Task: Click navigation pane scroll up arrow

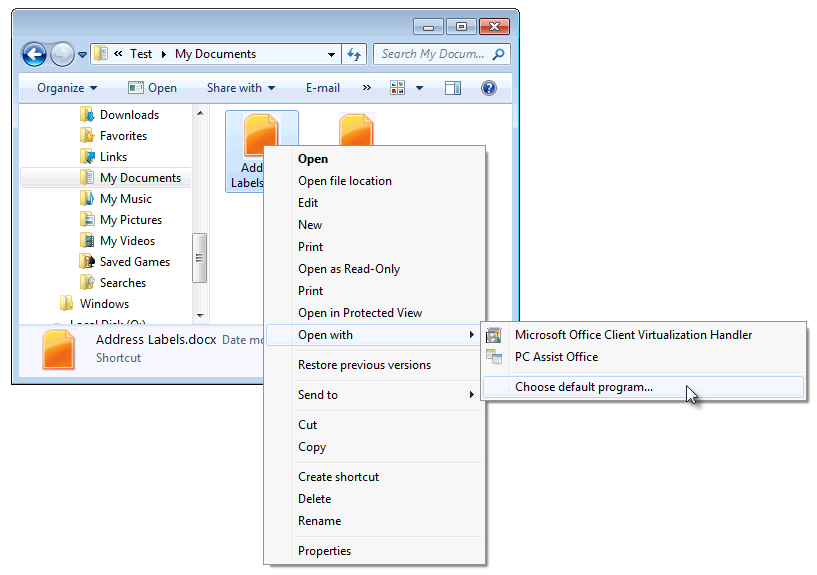Action: point(200,113)
